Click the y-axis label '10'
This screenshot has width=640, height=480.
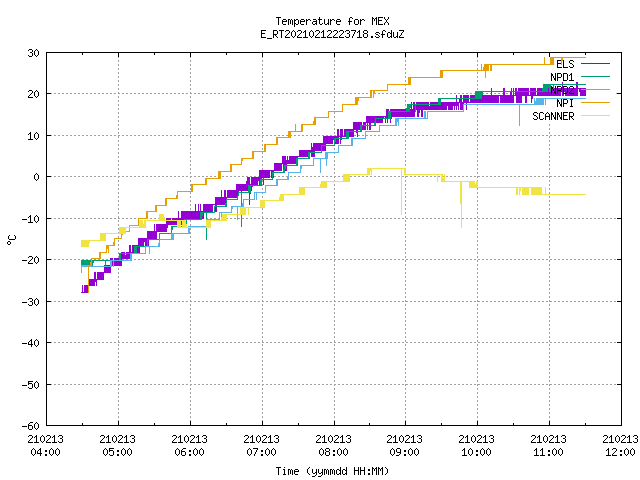click(x=33, y=136)
